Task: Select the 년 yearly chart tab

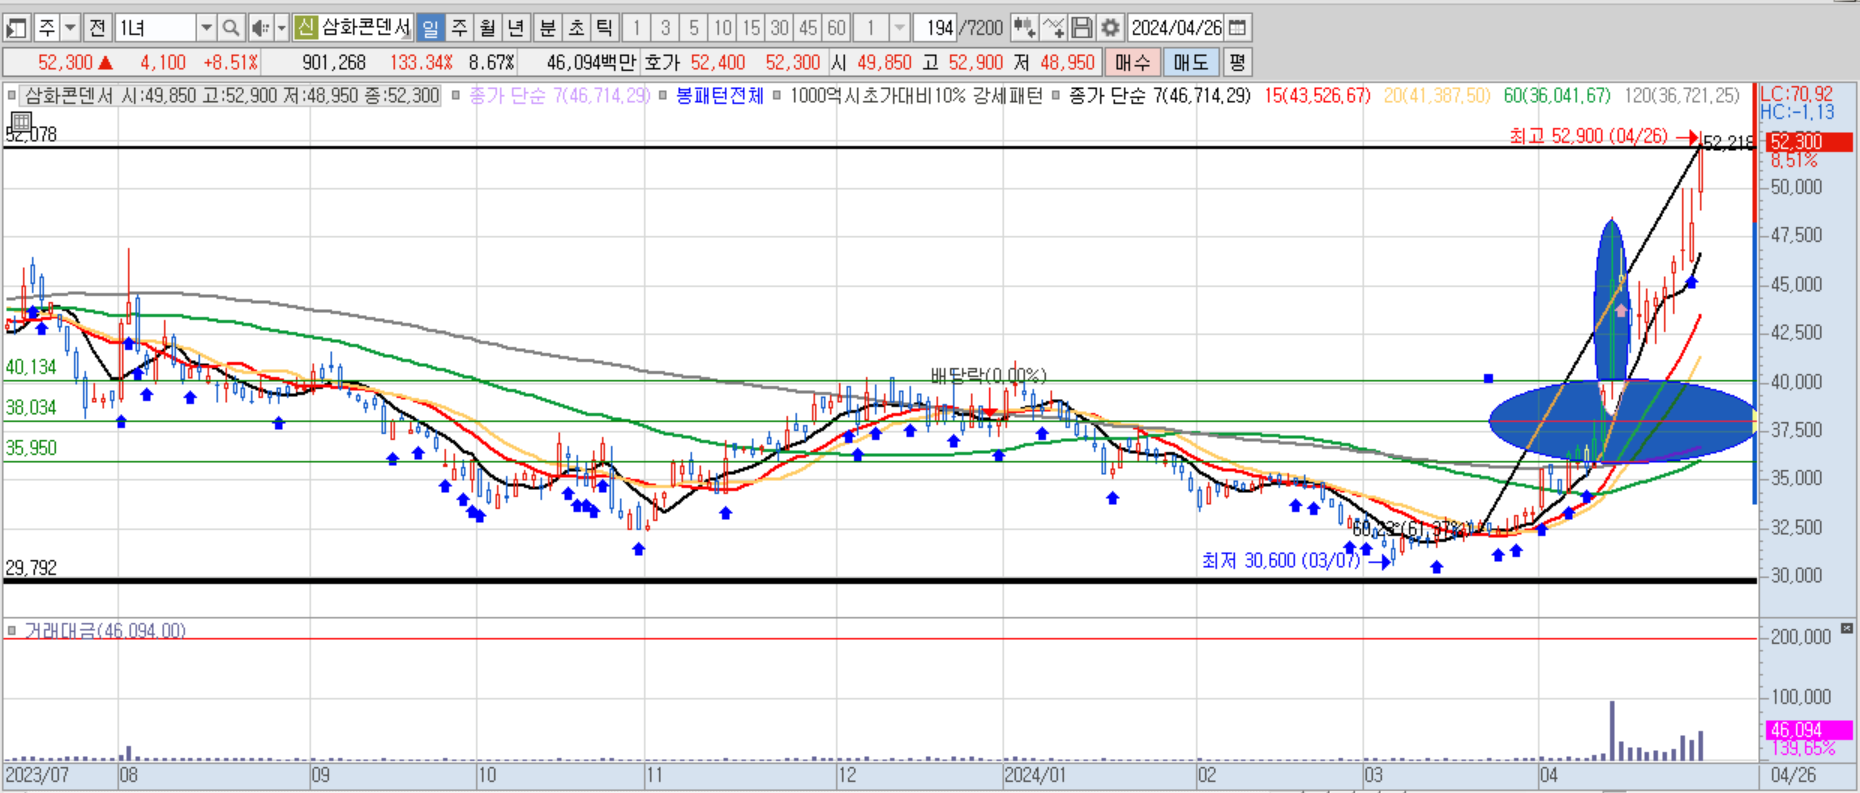Action: click(515, 28)
